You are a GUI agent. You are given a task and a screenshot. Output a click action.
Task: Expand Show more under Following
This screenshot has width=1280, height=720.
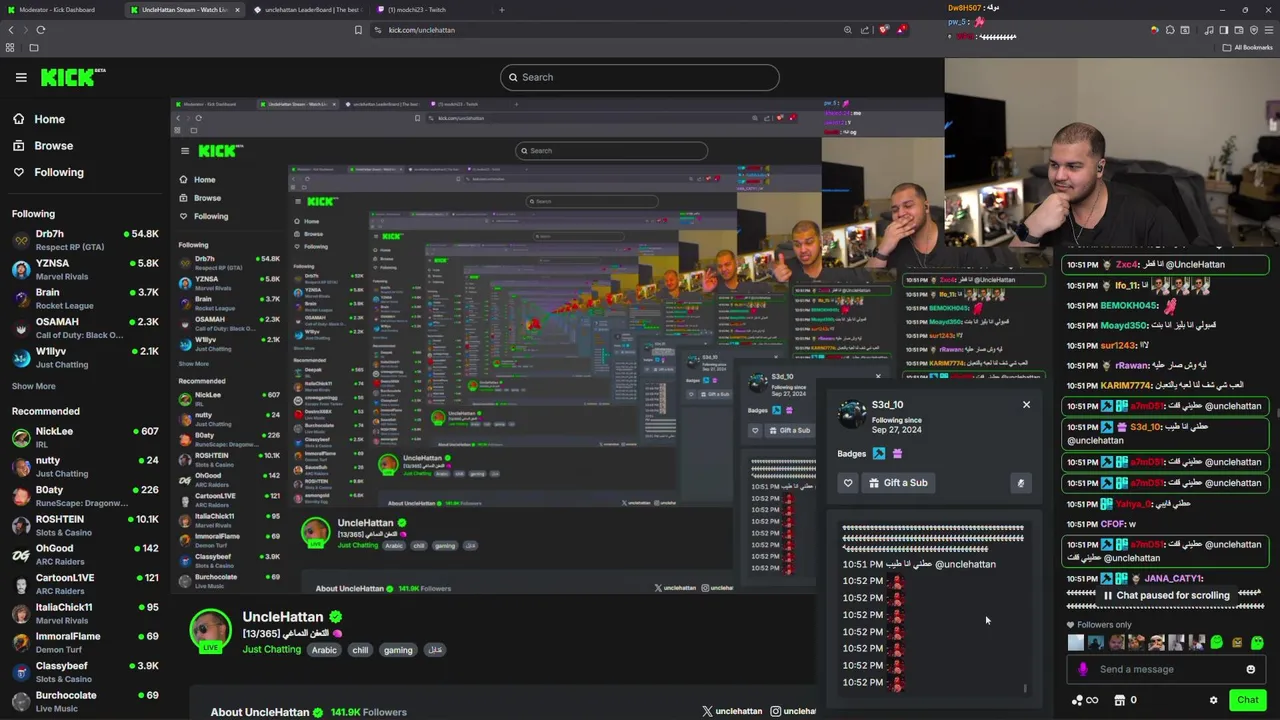point(33,386)
